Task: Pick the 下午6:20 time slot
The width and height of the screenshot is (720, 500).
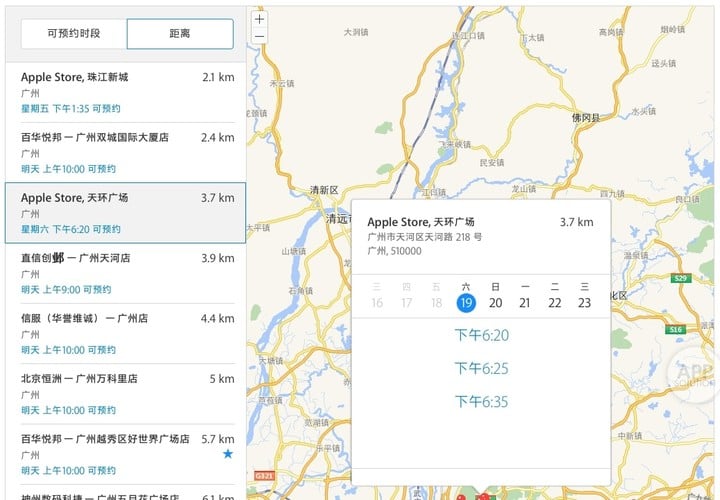Action: point(481,335)
